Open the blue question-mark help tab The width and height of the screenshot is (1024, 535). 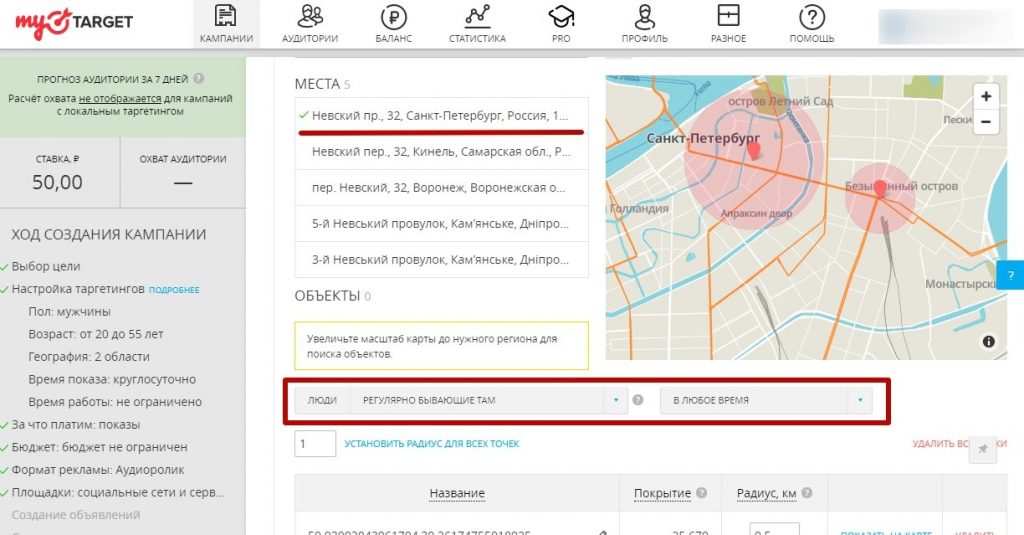pyautogui.click(x=1011, y=275)
